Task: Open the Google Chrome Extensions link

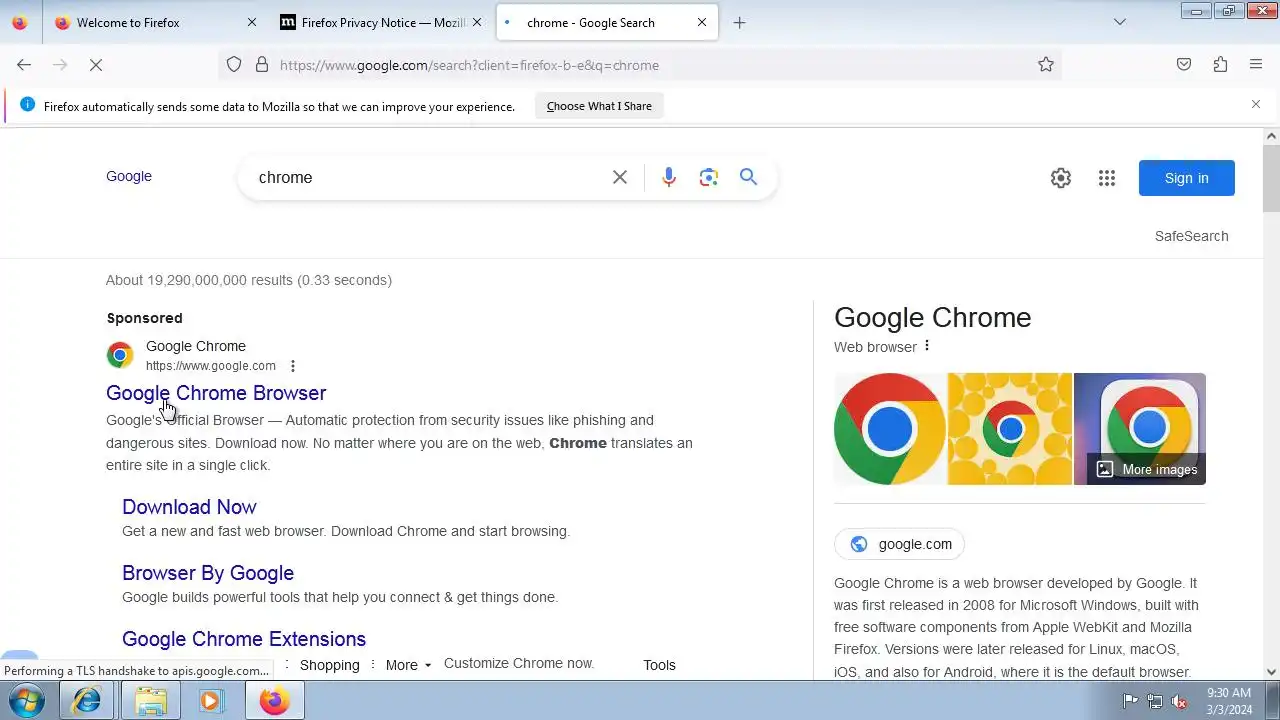Action: [x=244, y=639]
